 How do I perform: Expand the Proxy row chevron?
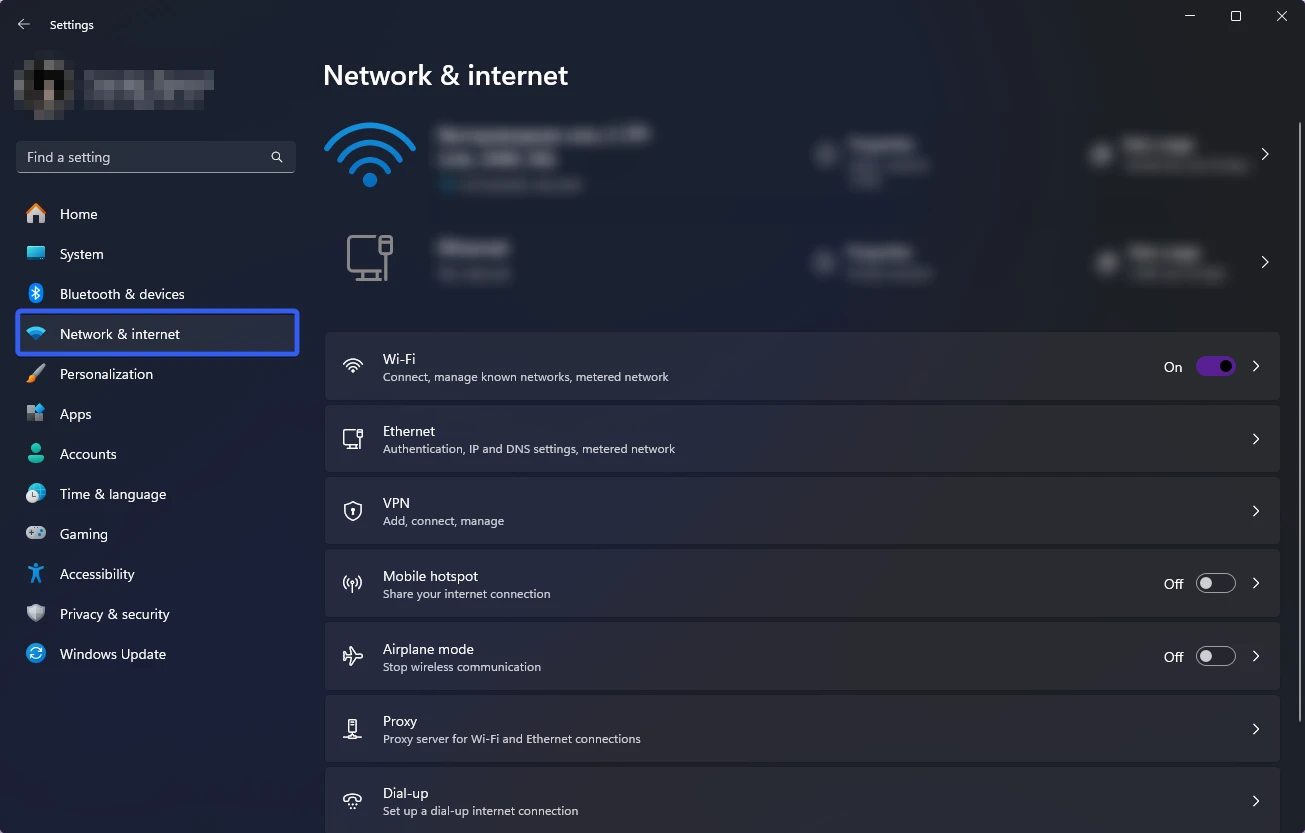pos(1256,729)
